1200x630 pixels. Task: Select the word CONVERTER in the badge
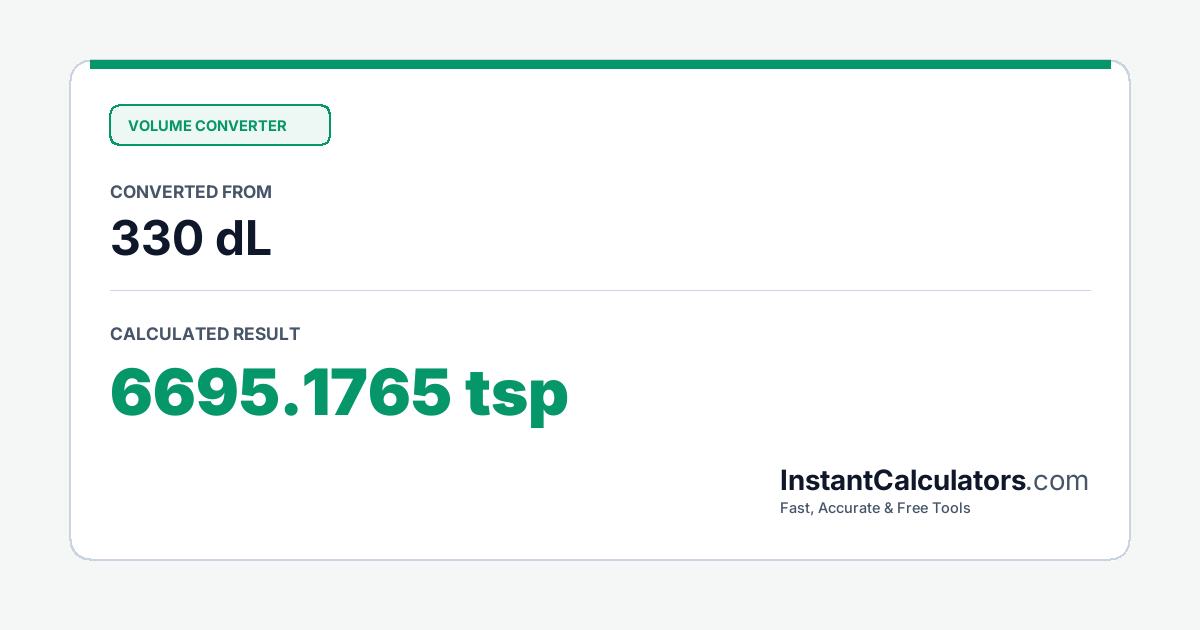(x=241, y=126)
